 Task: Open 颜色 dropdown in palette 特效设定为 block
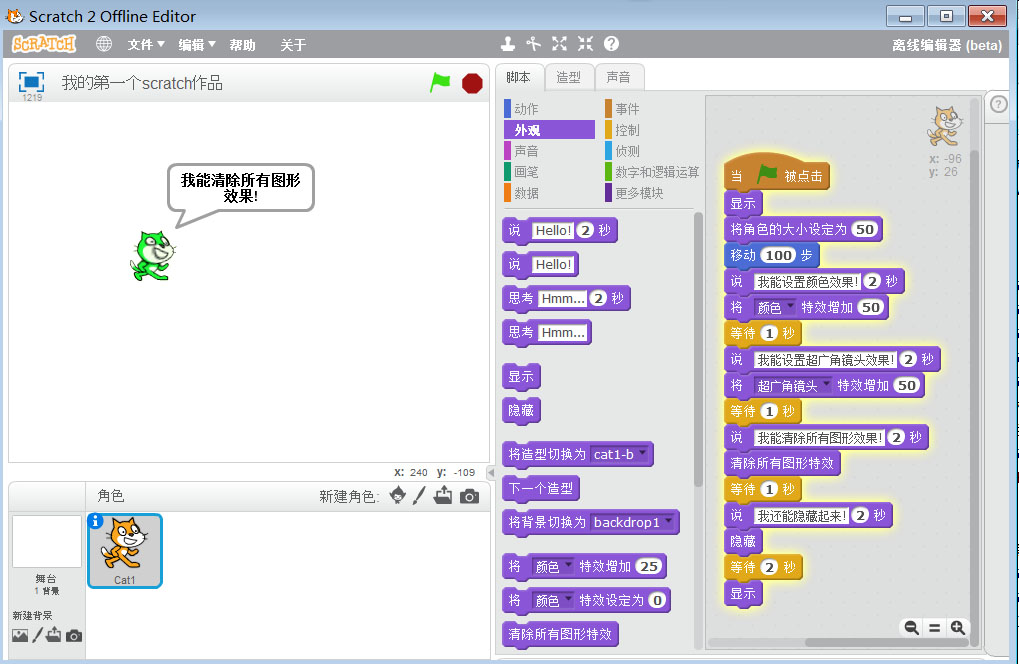[552, 600]
